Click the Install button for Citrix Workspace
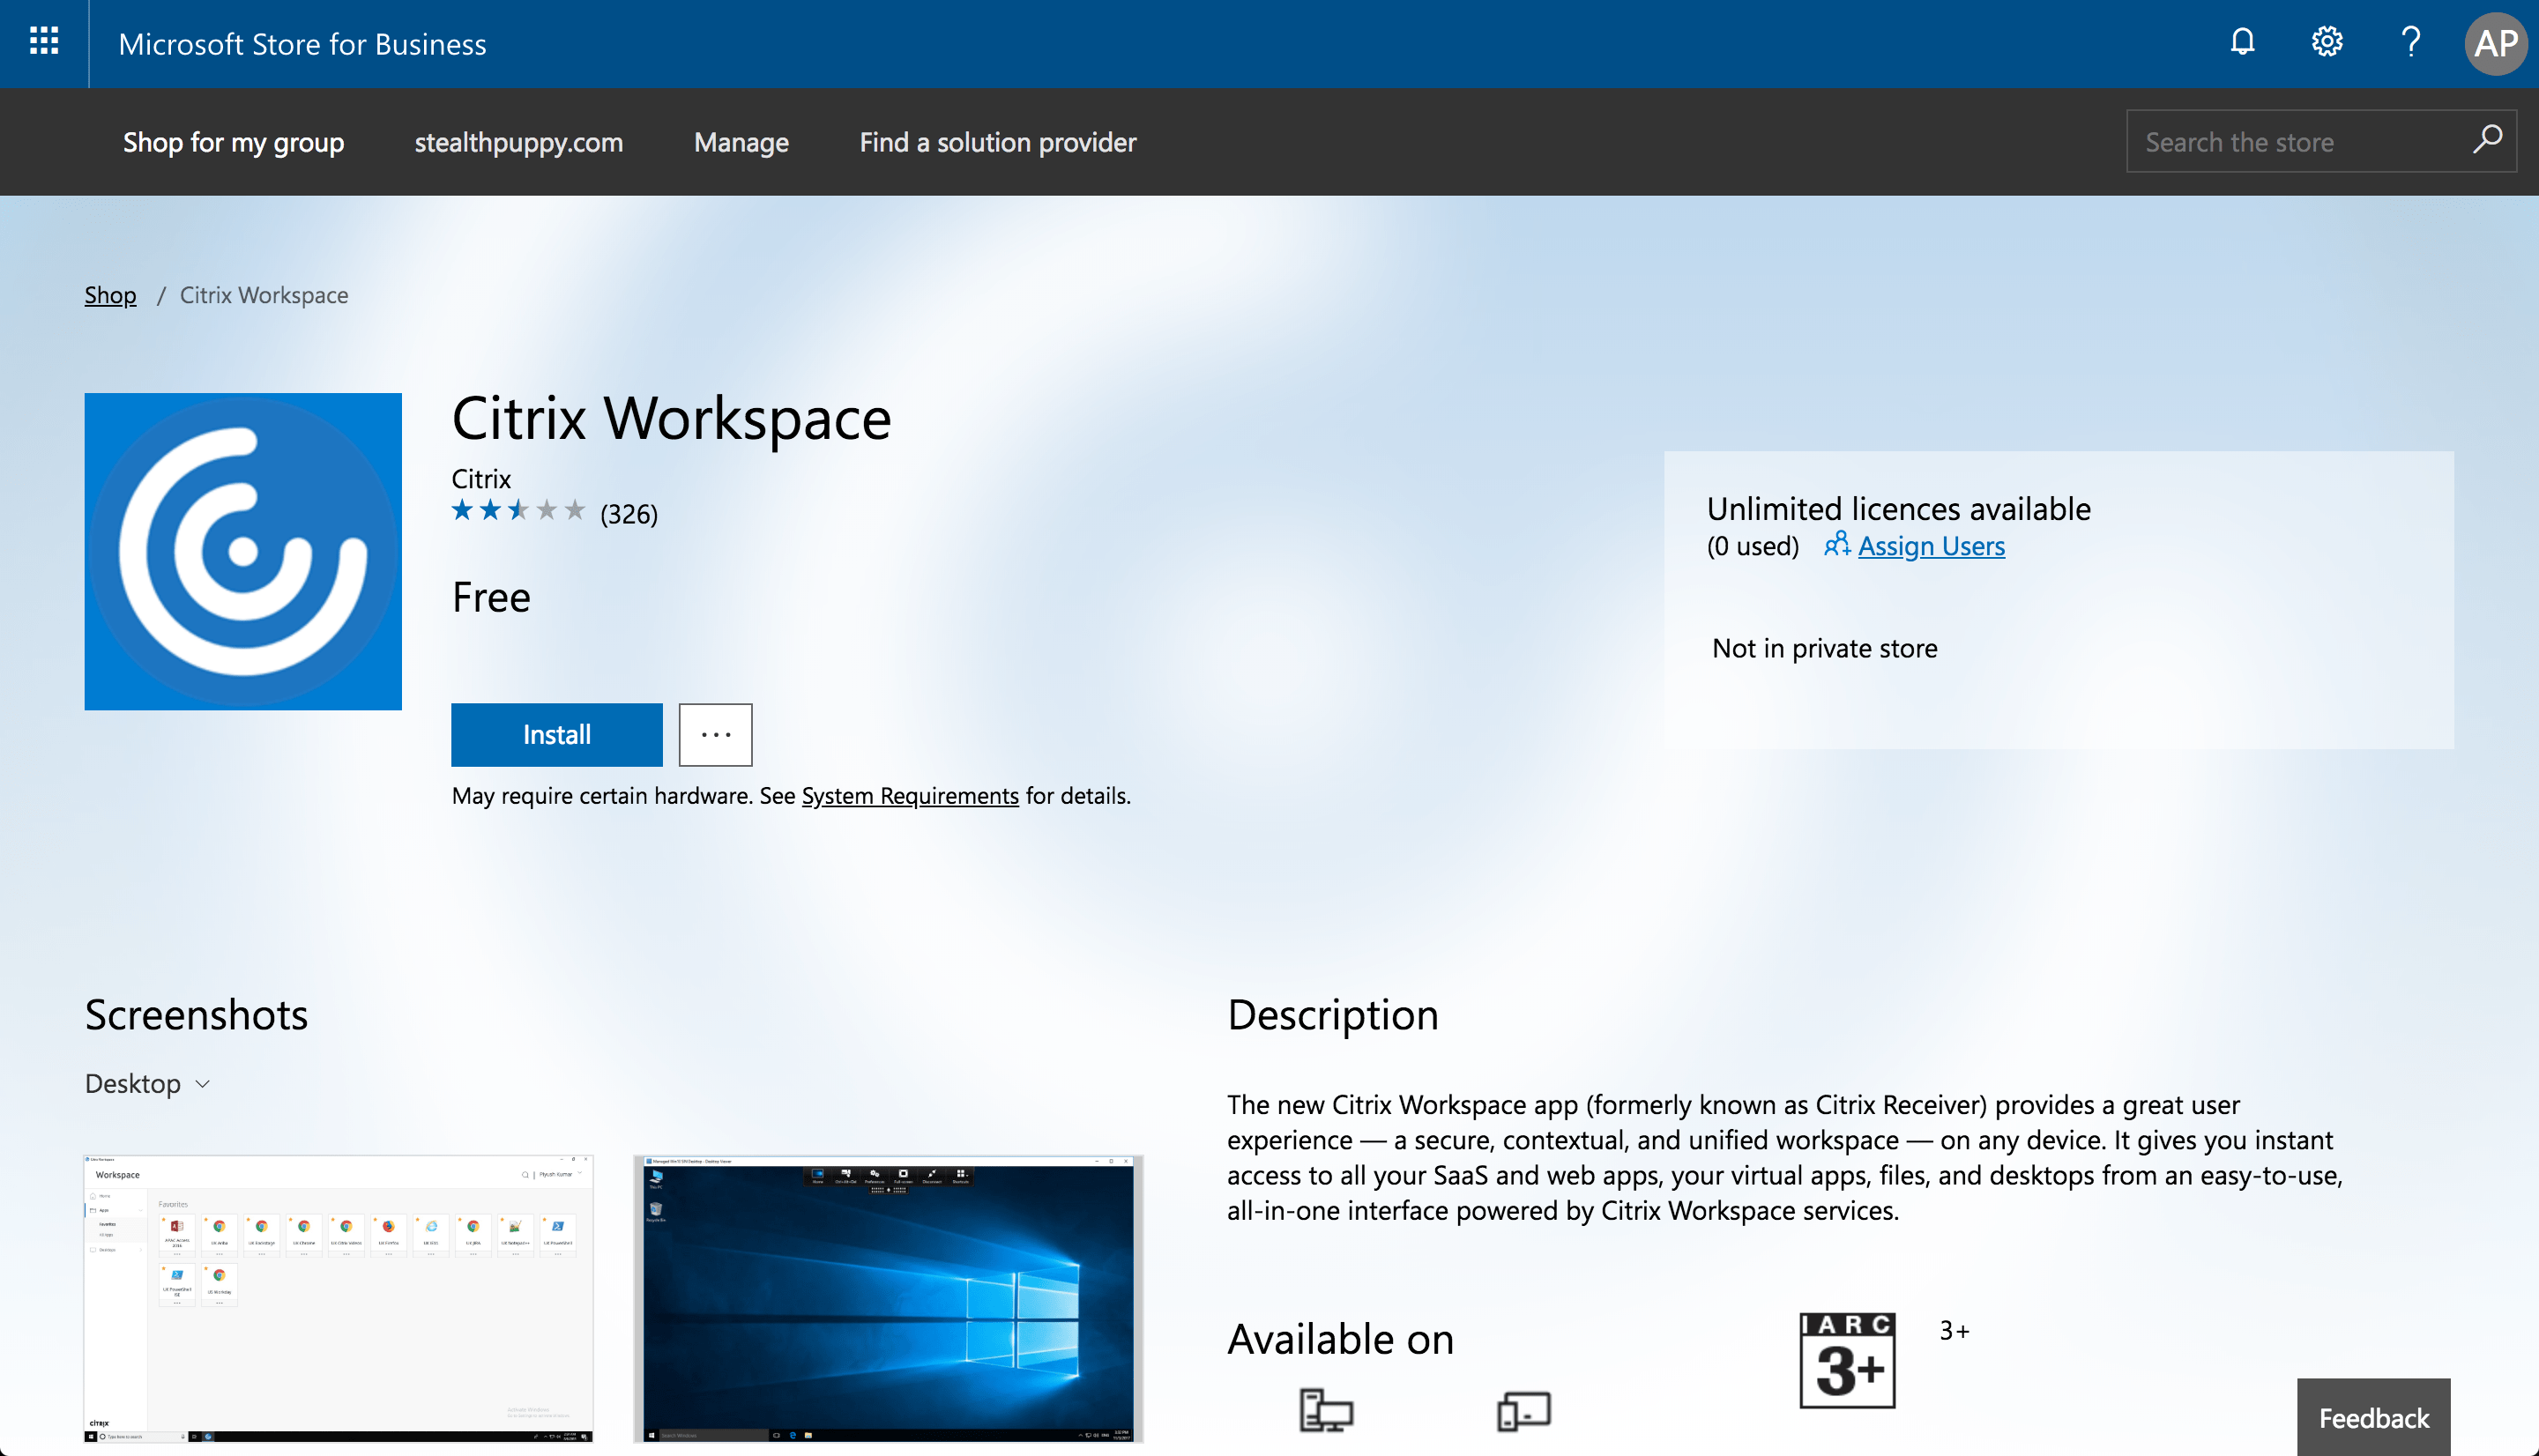The width and height of the screenshot is (2539, 1456). tap(555, 734)
